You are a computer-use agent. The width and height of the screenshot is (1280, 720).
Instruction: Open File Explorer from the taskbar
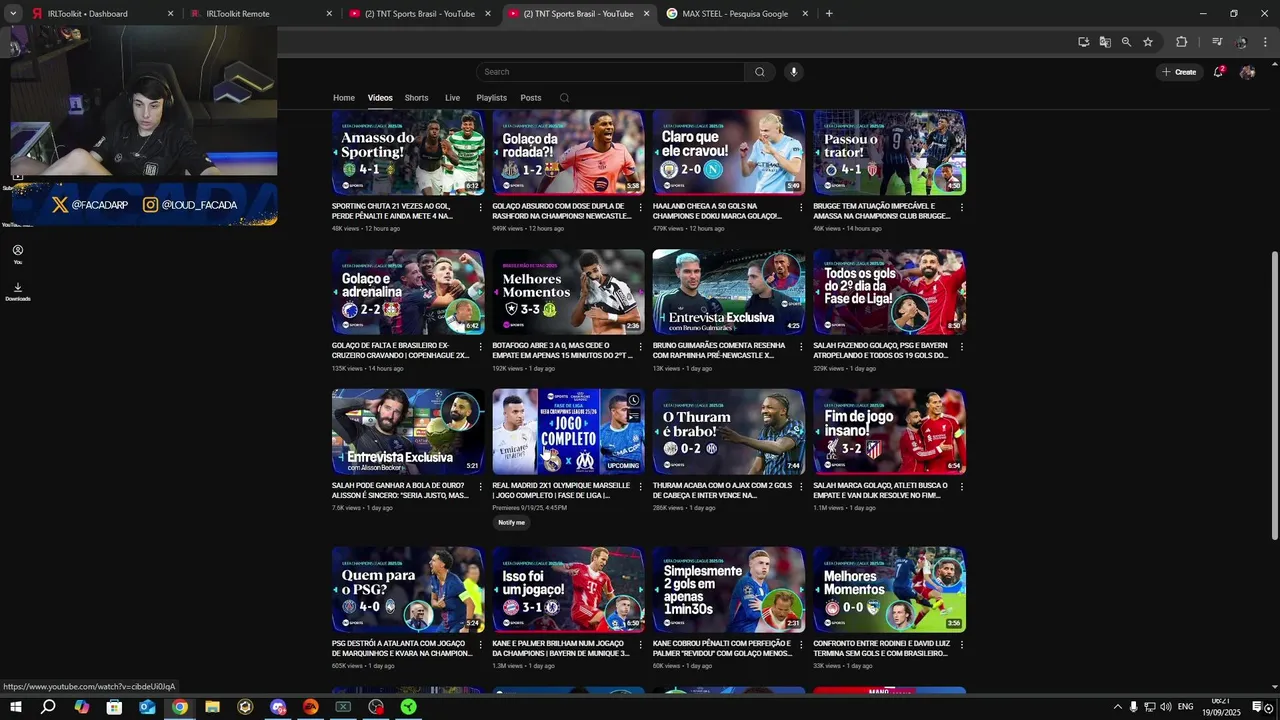[212, 707]
